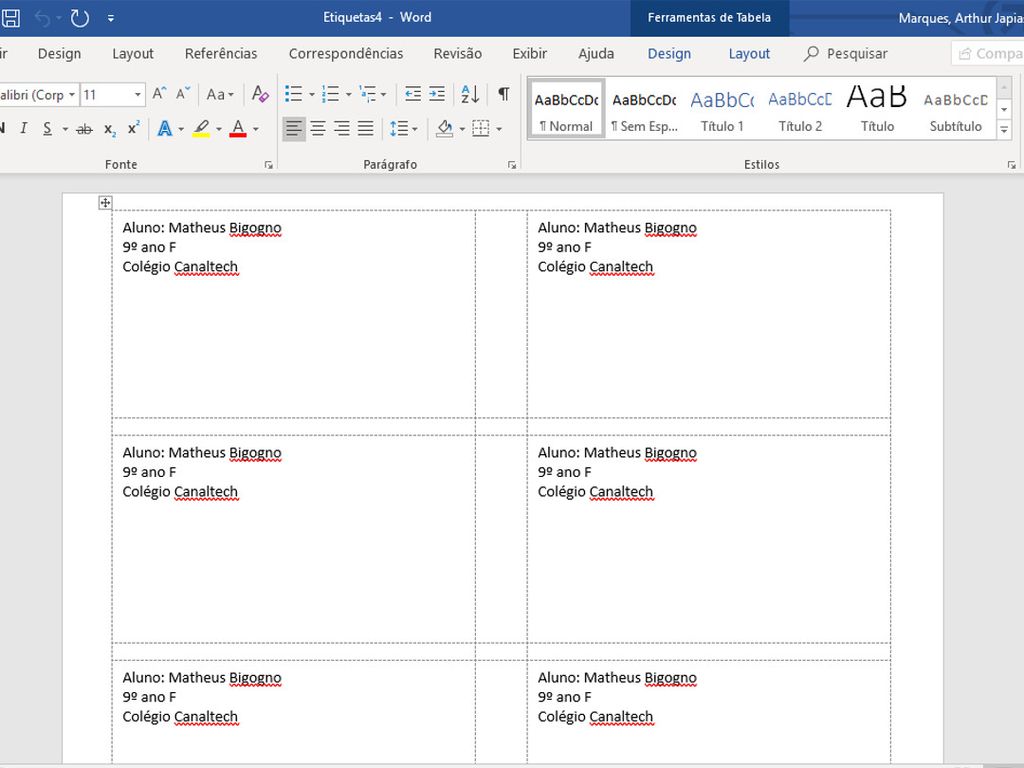This screenshot has height=768, width=1024.
Task: Click the Compartilhar share button
Action: (988, 54)
